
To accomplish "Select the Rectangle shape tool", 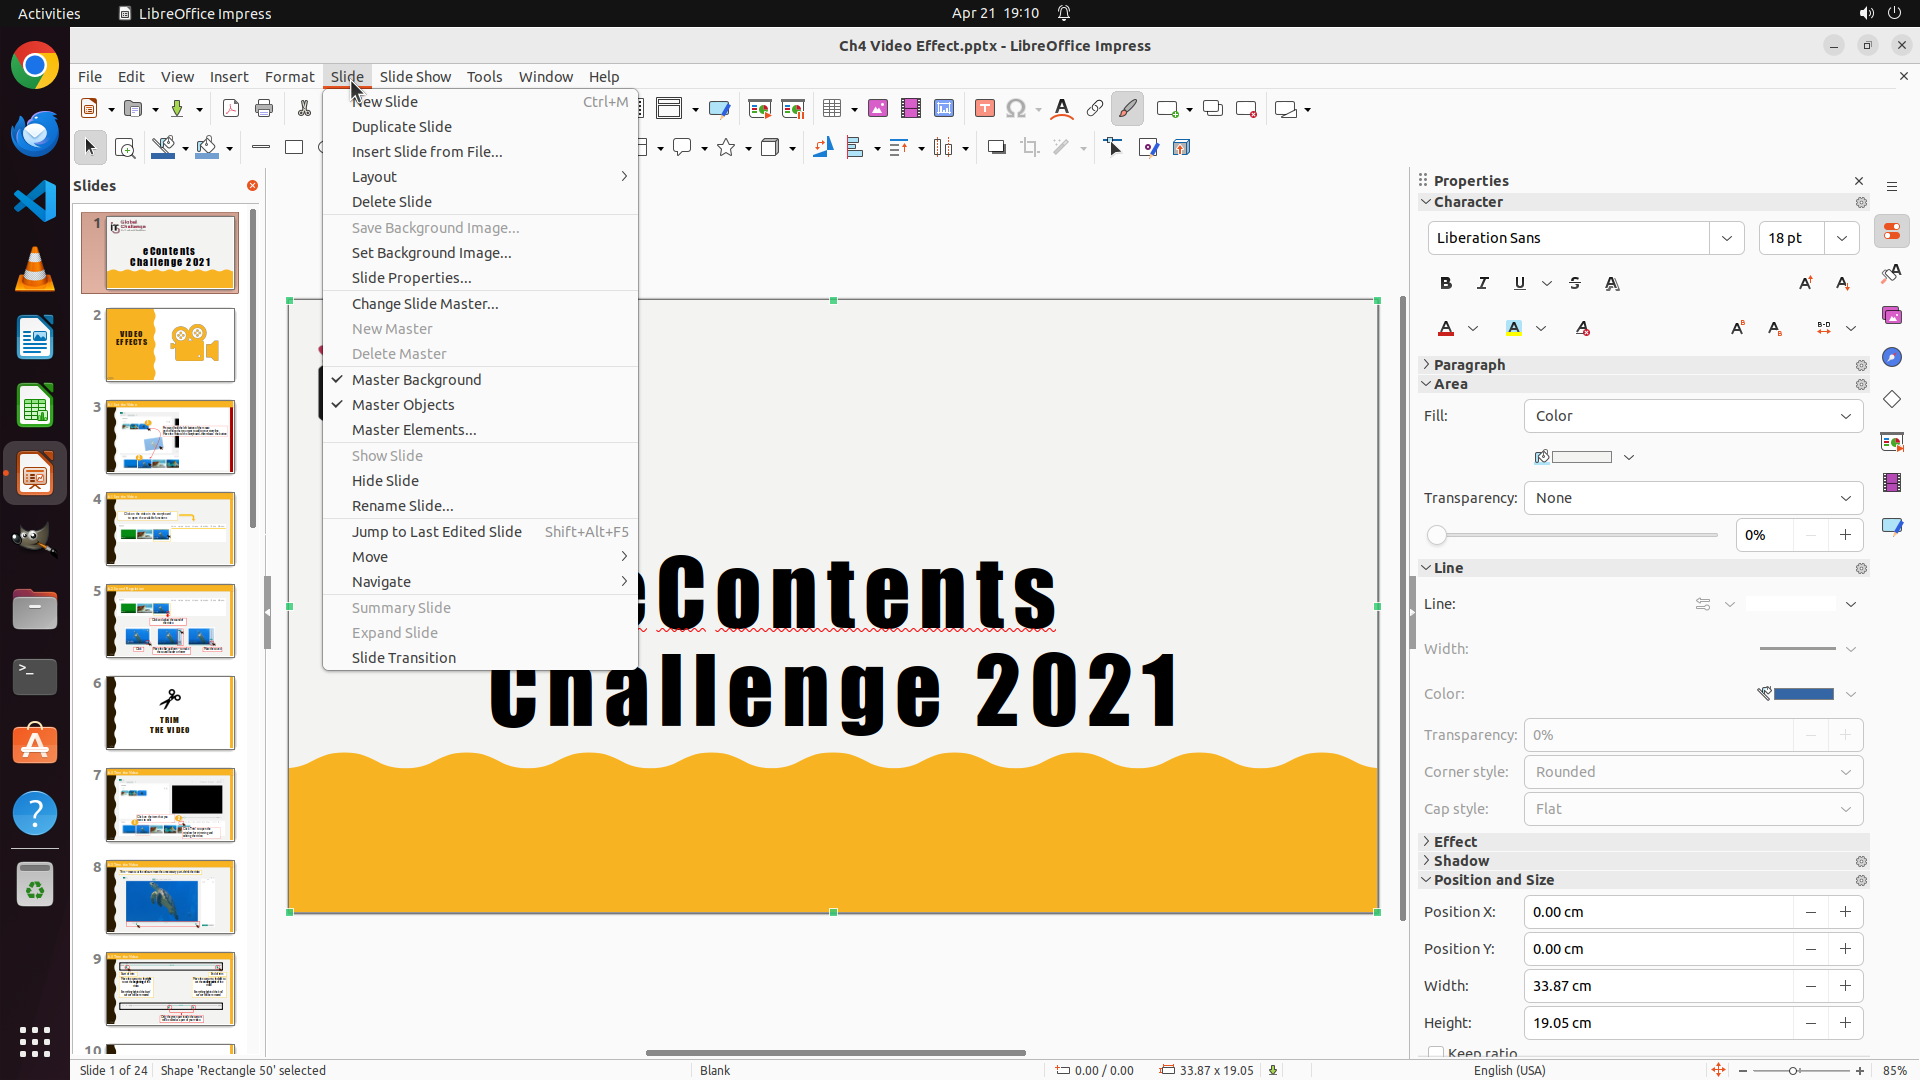I will pyautogui.click(x=294, y=148).
